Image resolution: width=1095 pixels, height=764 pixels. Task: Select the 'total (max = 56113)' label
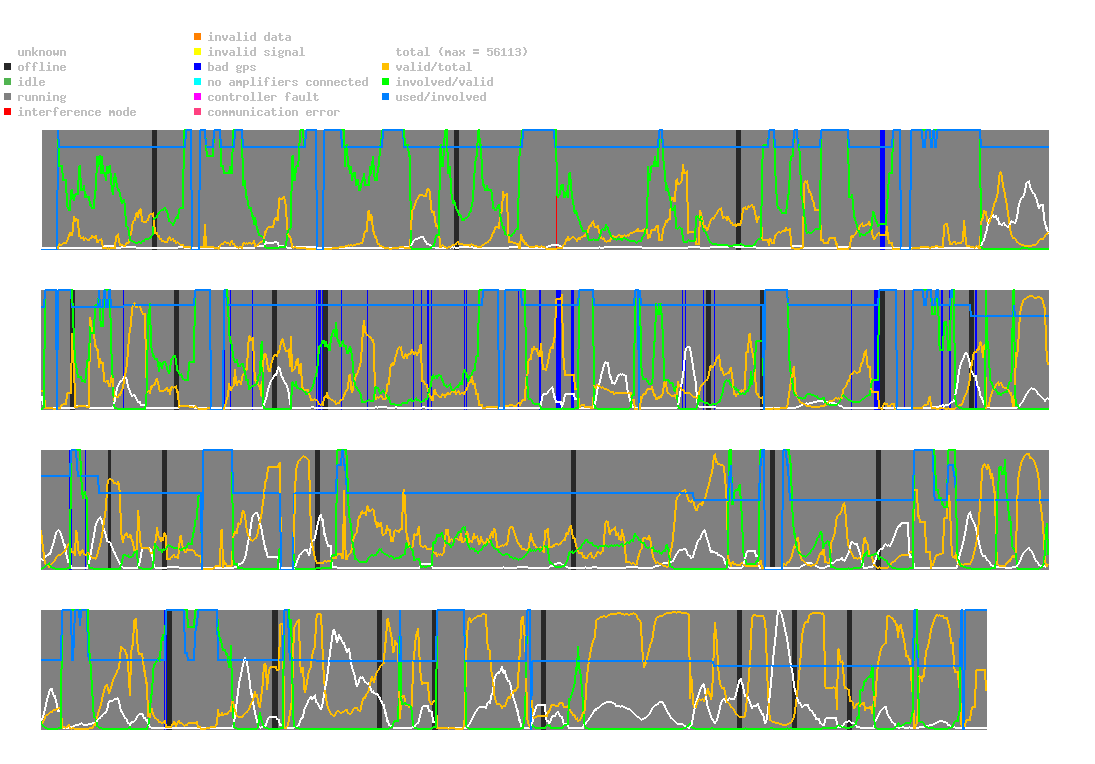point(462,52)
